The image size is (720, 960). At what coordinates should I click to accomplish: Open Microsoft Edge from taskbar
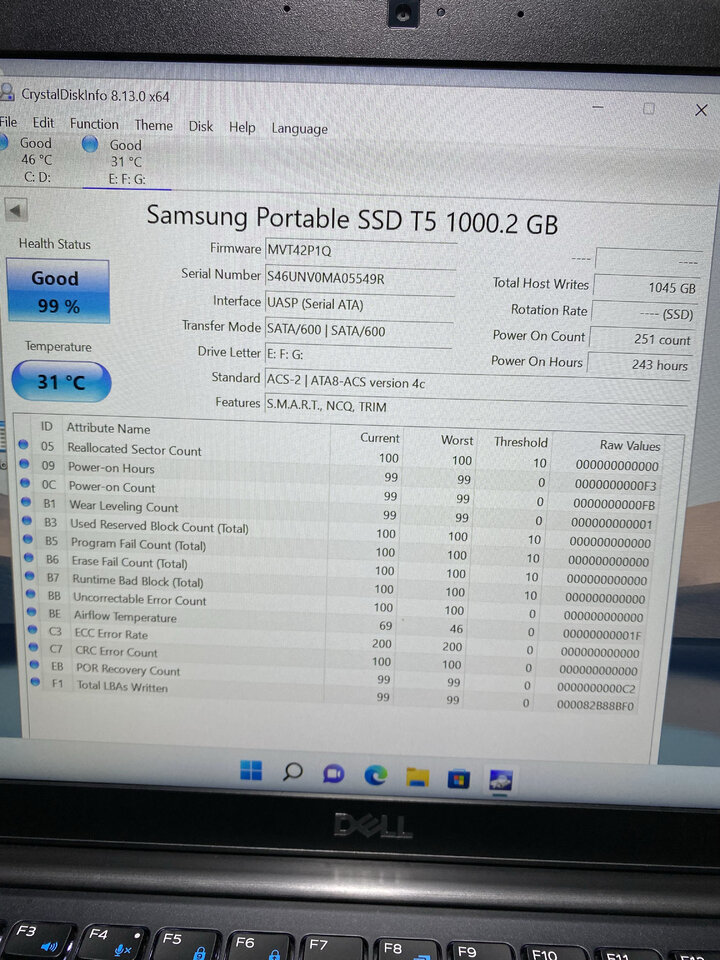(375, 775)
